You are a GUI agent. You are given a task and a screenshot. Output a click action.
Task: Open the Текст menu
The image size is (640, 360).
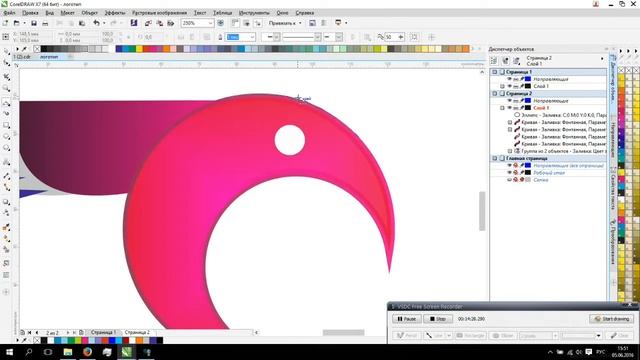pyautogui.click(x=200, y=13)
